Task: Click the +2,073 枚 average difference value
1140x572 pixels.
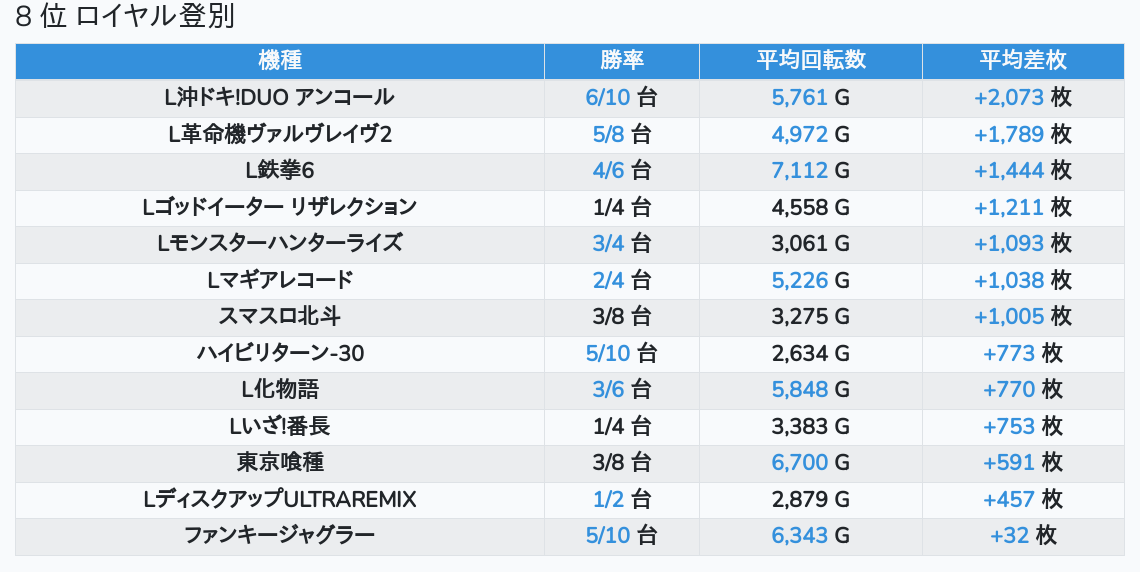Action: 1022,98
